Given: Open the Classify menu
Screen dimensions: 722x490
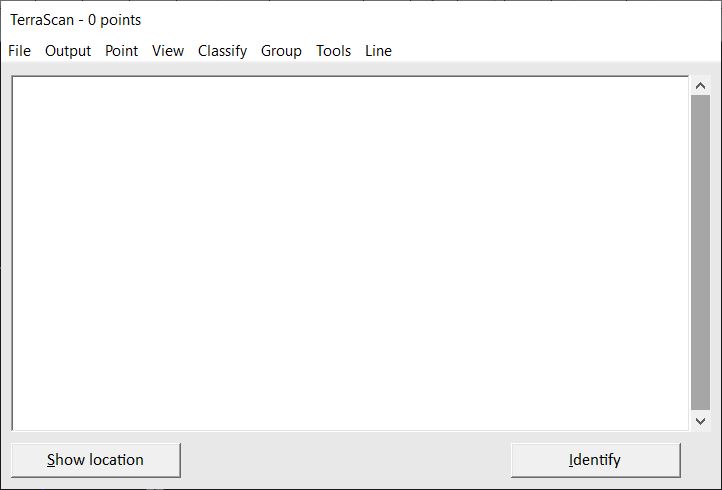Looking at the screenshot, I should click(222, 51).
